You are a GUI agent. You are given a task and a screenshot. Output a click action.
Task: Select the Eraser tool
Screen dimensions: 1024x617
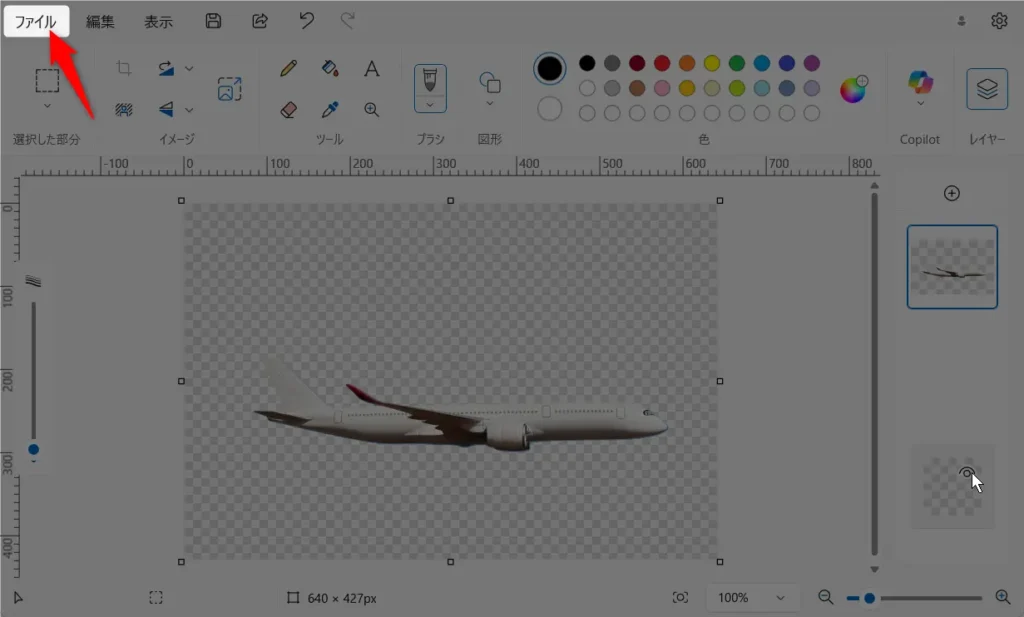288,110
